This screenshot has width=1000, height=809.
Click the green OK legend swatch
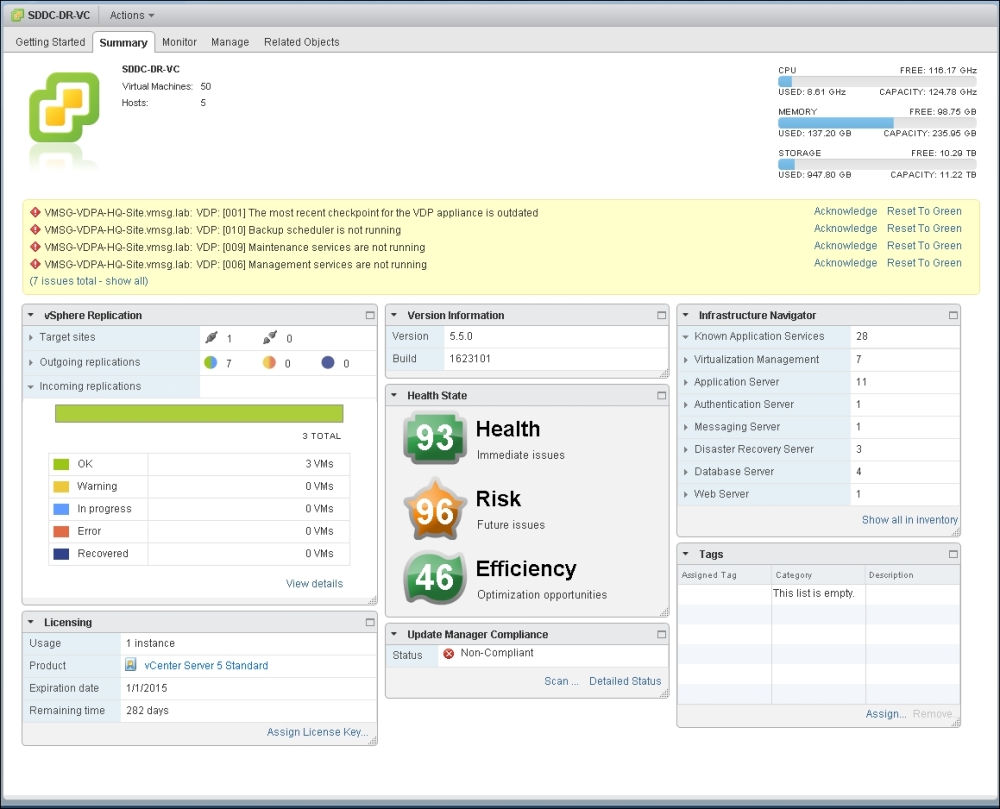click(x=61, y=464)
